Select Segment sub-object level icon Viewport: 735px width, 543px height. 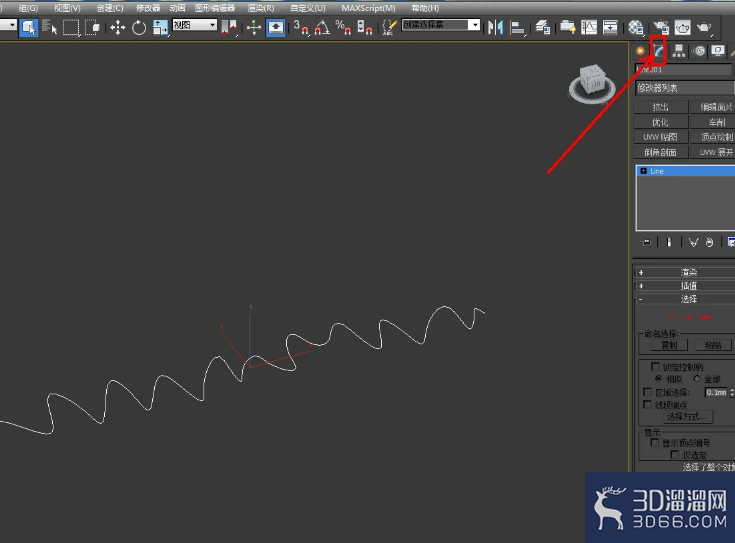690,317
